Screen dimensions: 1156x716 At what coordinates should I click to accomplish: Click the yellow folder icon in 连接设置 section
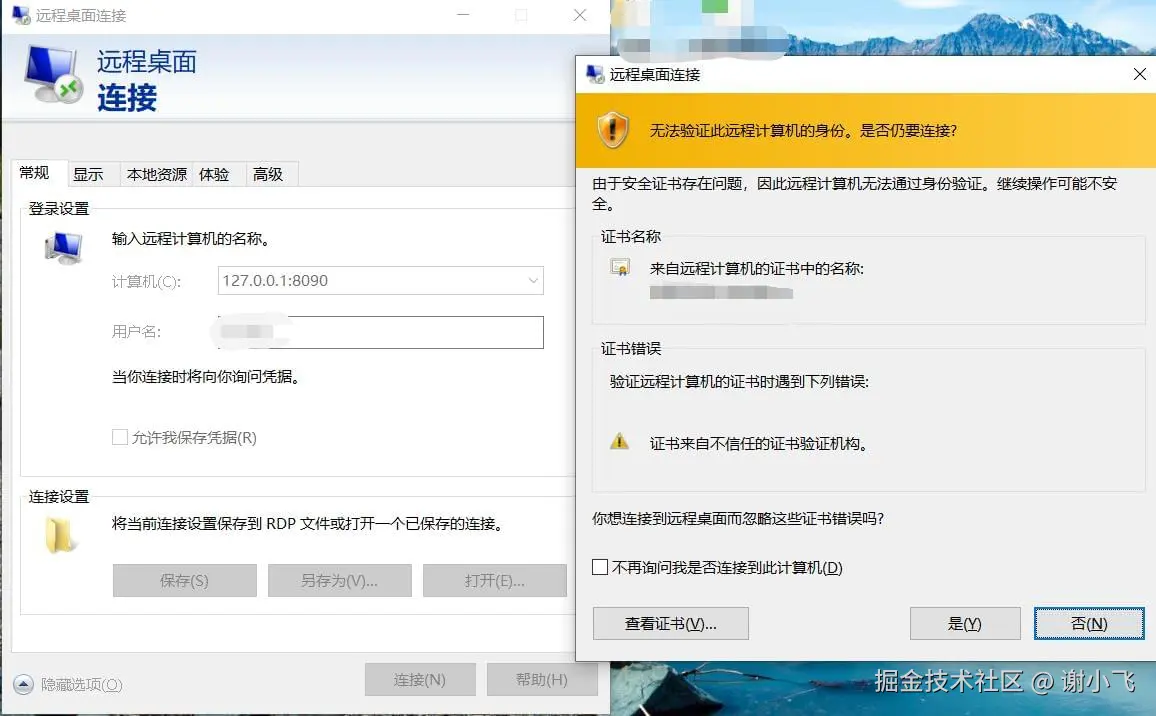[x=60, y=535]
